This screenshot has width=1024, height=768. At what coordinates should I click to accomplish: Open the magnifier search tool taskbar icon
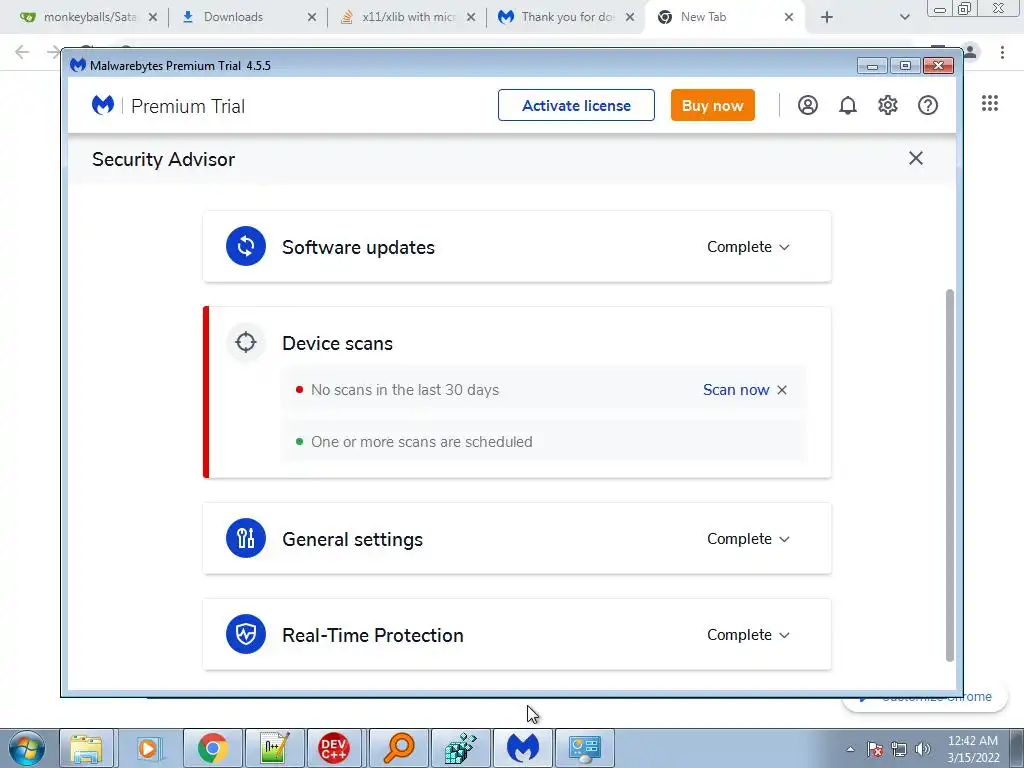[398, 748]
